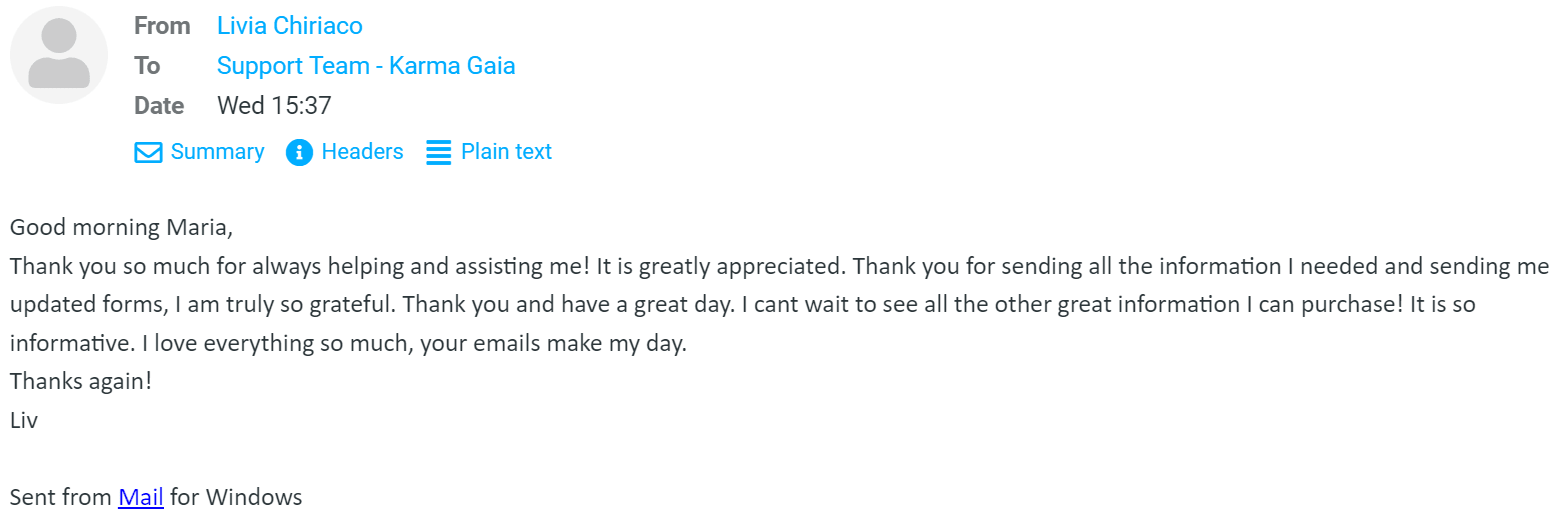The height and width of the screenshot is (526, 1568).
Task: Click recipient Support Team - Karma Gaia
Action: 366,66
